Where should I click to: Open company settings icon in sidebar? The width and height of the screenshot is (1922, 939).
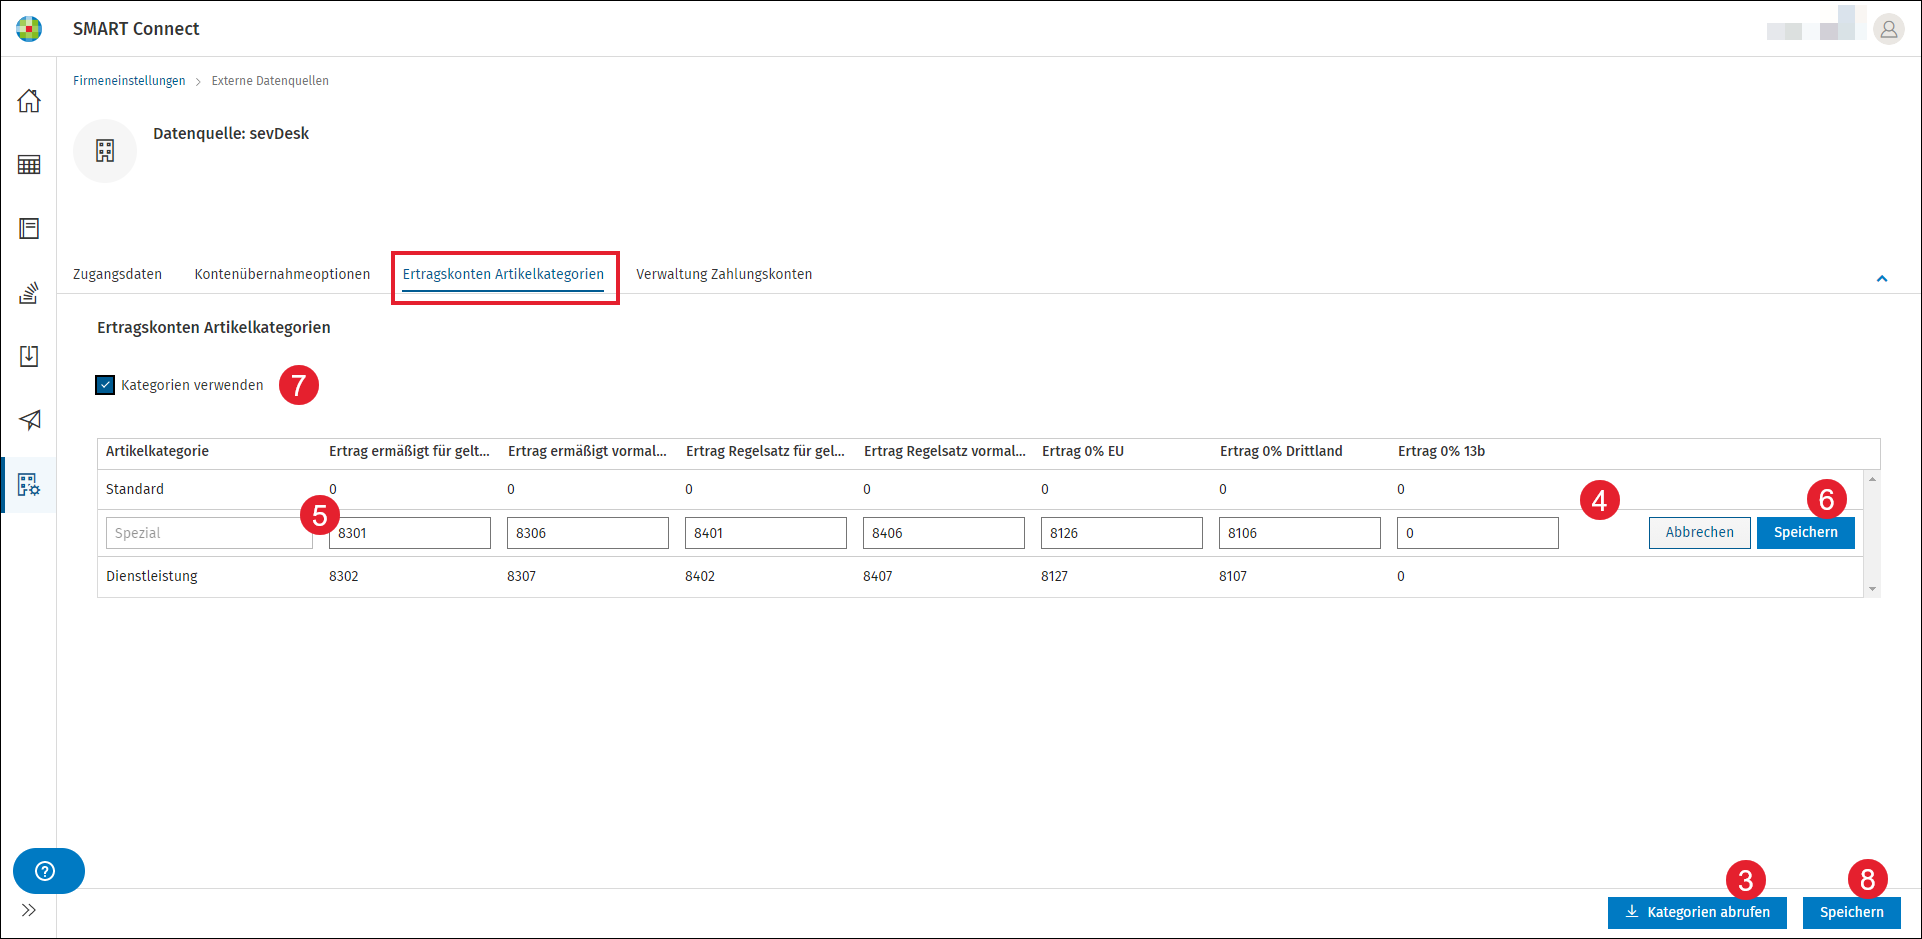[x=29, y=485]
